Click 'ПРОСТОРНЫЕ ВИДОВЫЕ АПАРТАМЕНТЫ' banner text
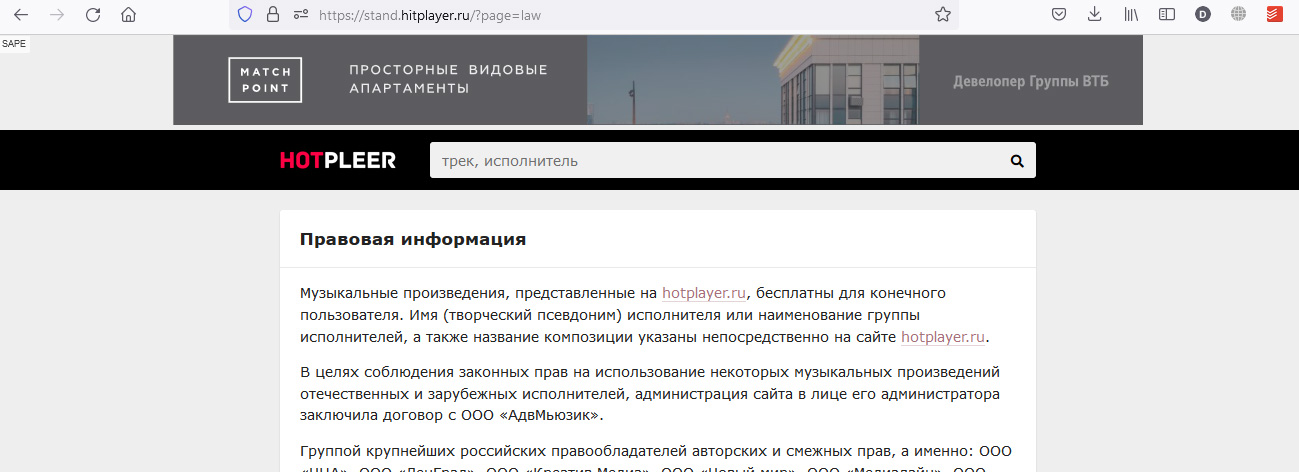 (x=449, y=79)
